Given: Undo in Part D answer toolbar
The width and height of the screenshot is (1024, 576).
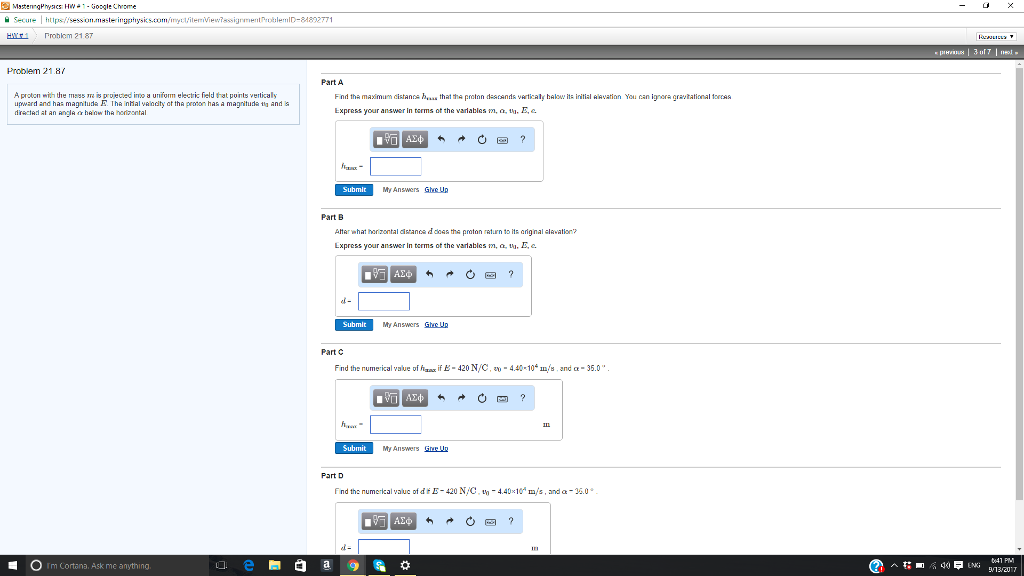Looking at the screenshot, I should (x=430, y=521).
